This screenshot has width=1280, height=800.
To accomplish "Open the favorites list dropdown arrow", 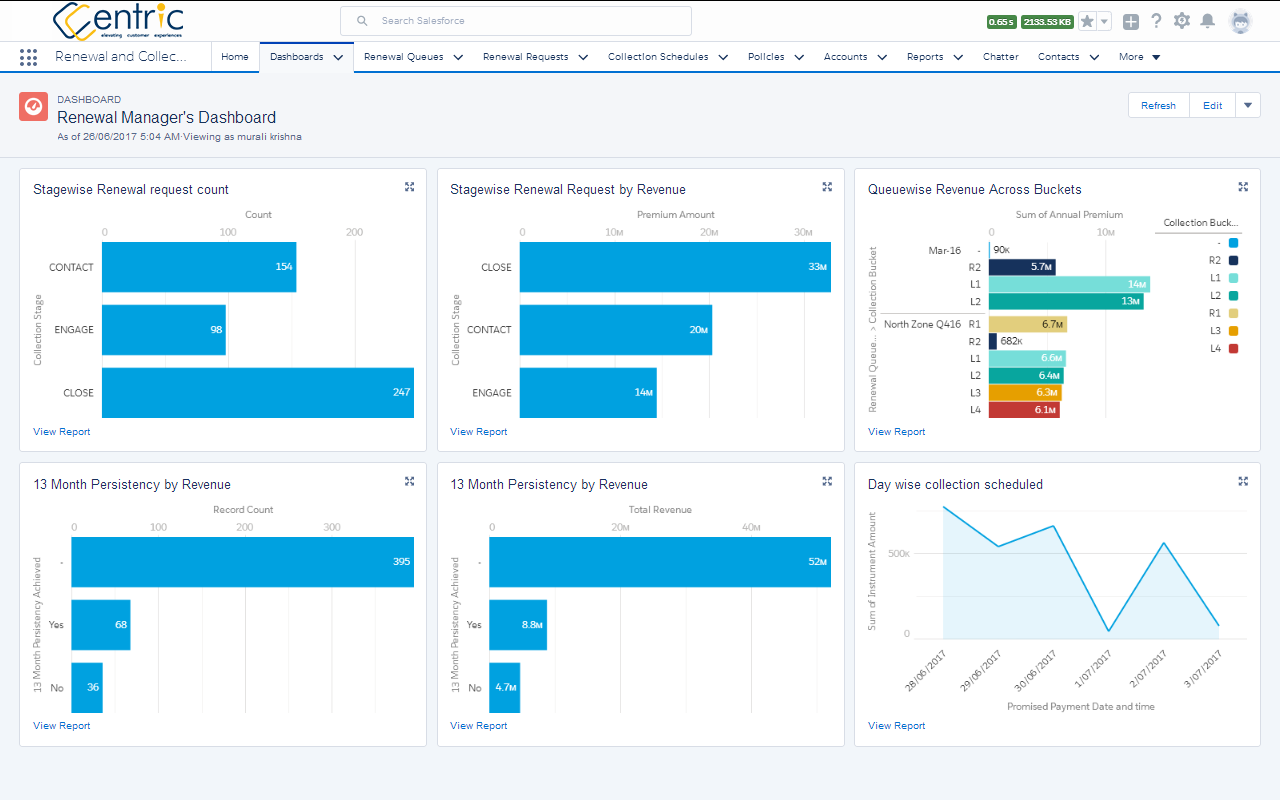I will (1105, 21).
